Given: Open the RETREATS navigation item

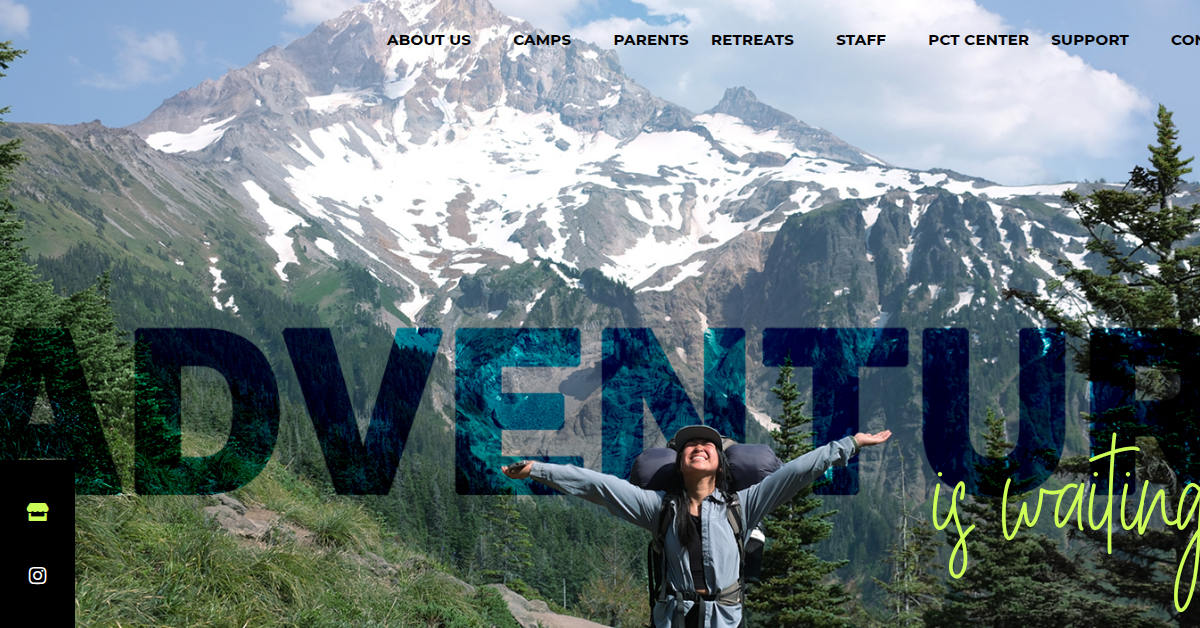Looking at the screenshot, I should tap(752, 40).
